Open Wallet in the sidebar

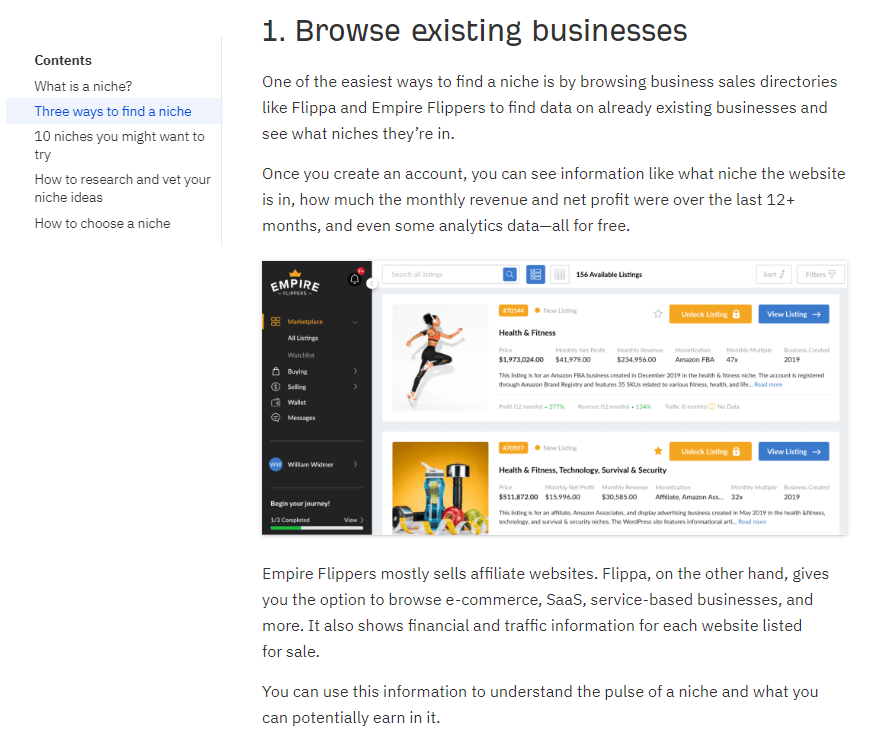coord(297,402)
